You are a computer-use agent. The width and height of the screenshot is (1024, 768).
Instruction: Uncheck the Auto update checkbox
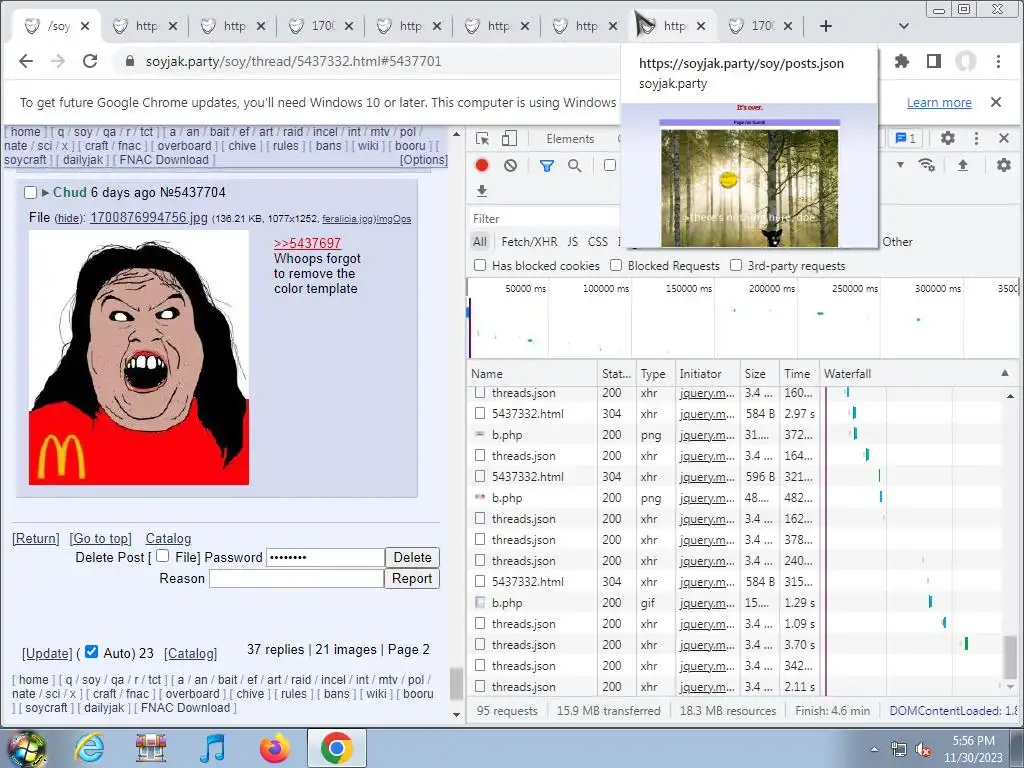pyautogui.click(x=91, y=652)
